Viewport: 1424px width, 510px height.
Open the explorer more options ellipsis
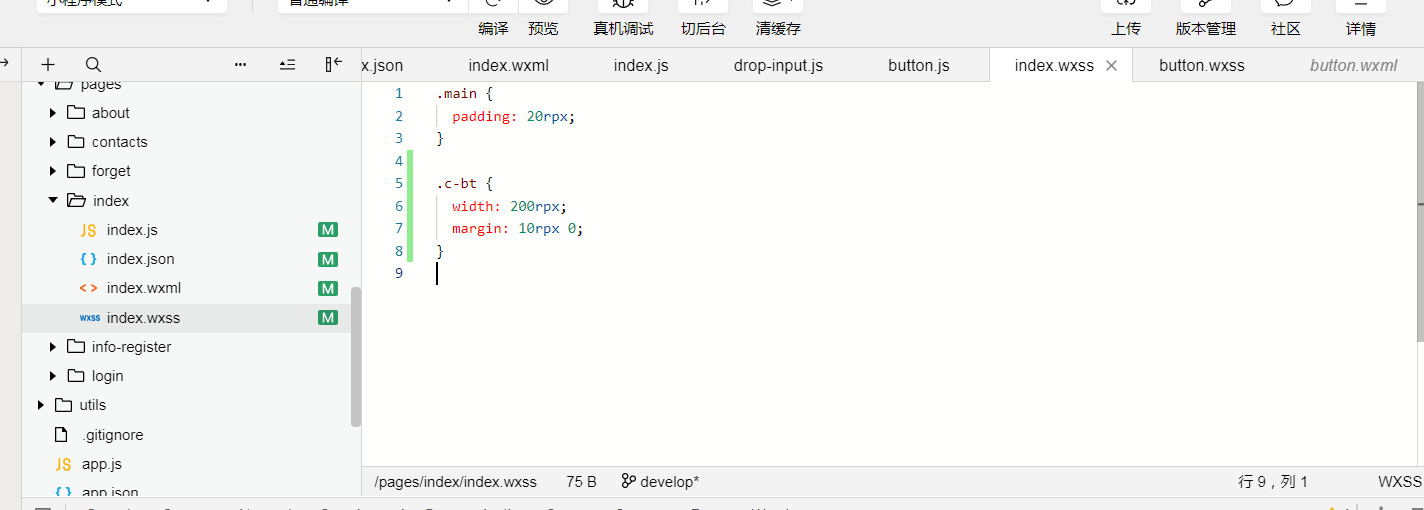(240, 64)
